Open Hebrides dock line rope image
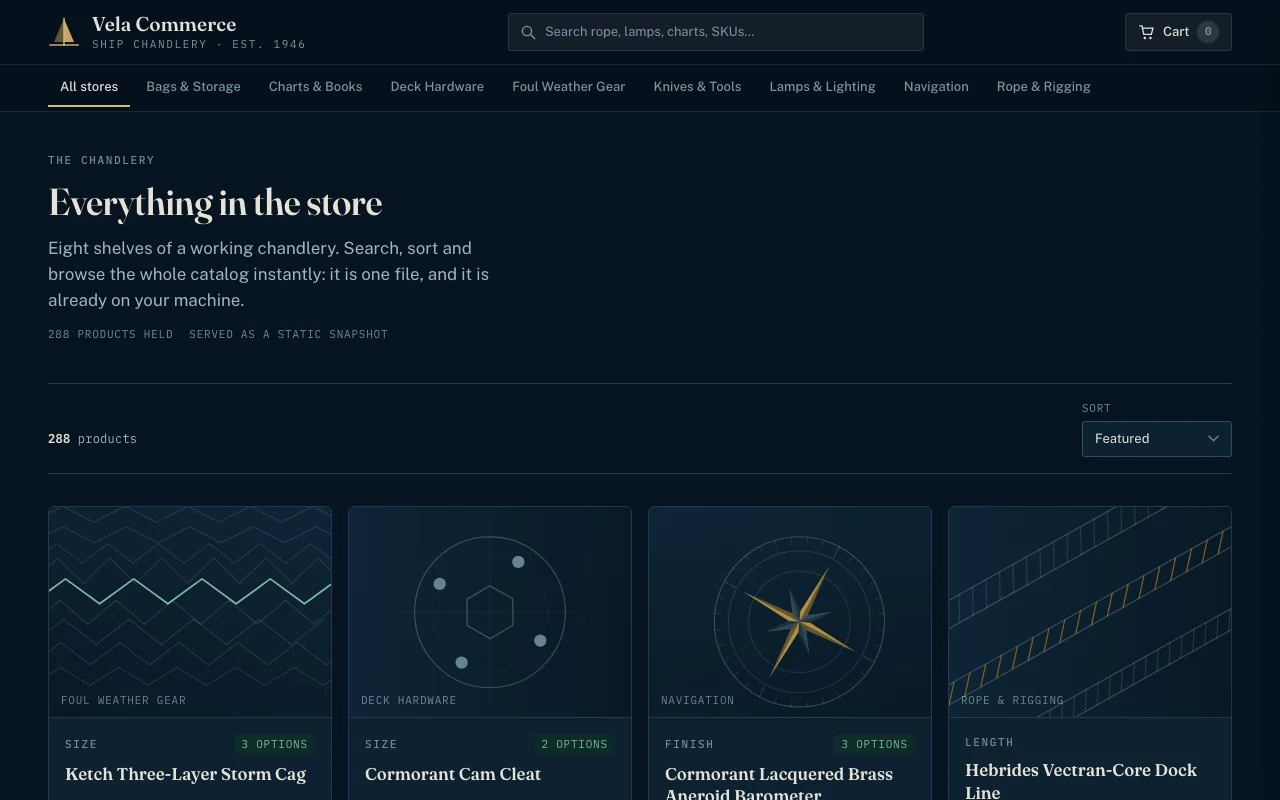 (1090, 612)
